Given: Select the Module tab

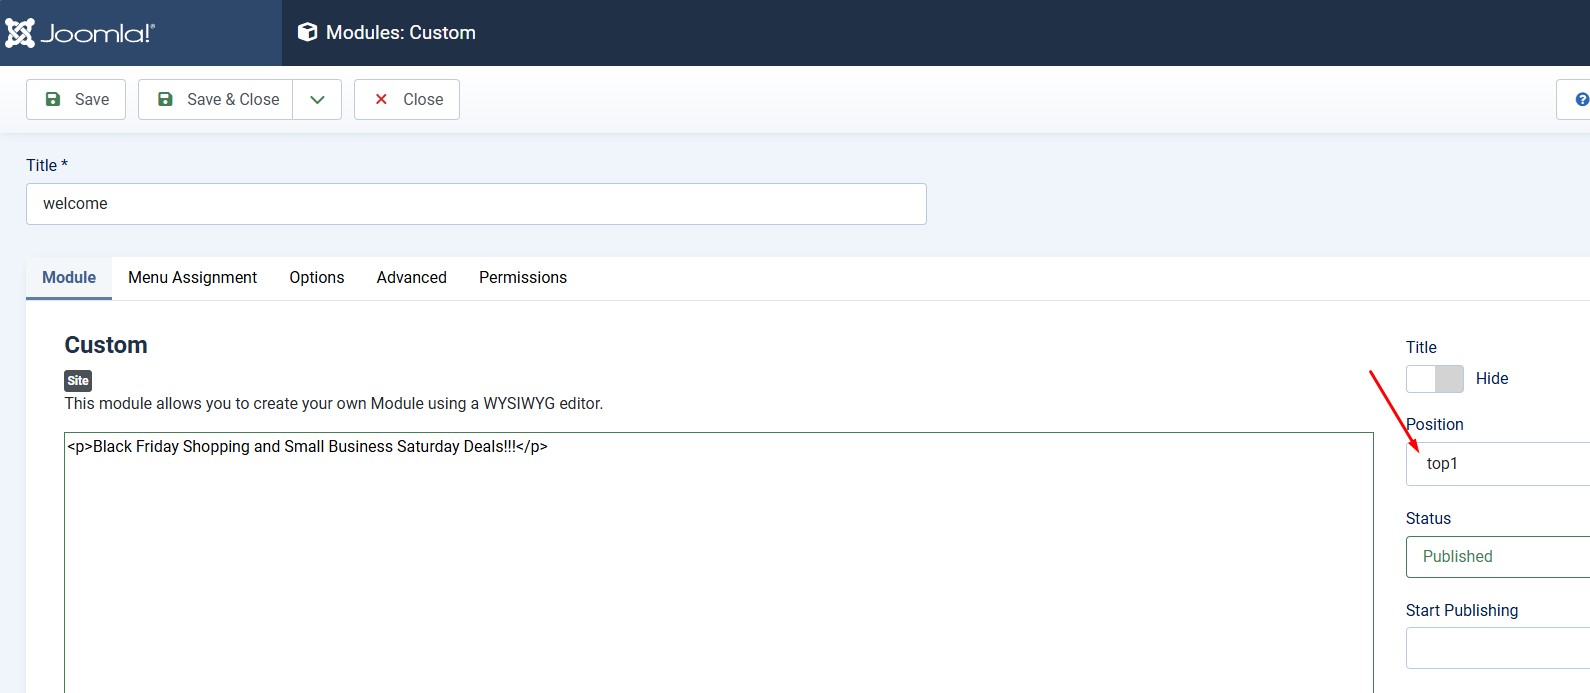Looking at the screenshot, I should click(x=69, y=278).
